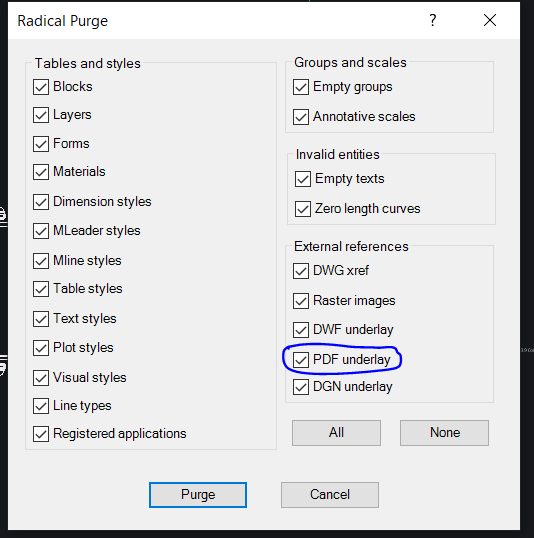Image resolution: width=534 pixels, height=538 pixels.
Task: Start purging with the Purge button
Action: point(198,495)
